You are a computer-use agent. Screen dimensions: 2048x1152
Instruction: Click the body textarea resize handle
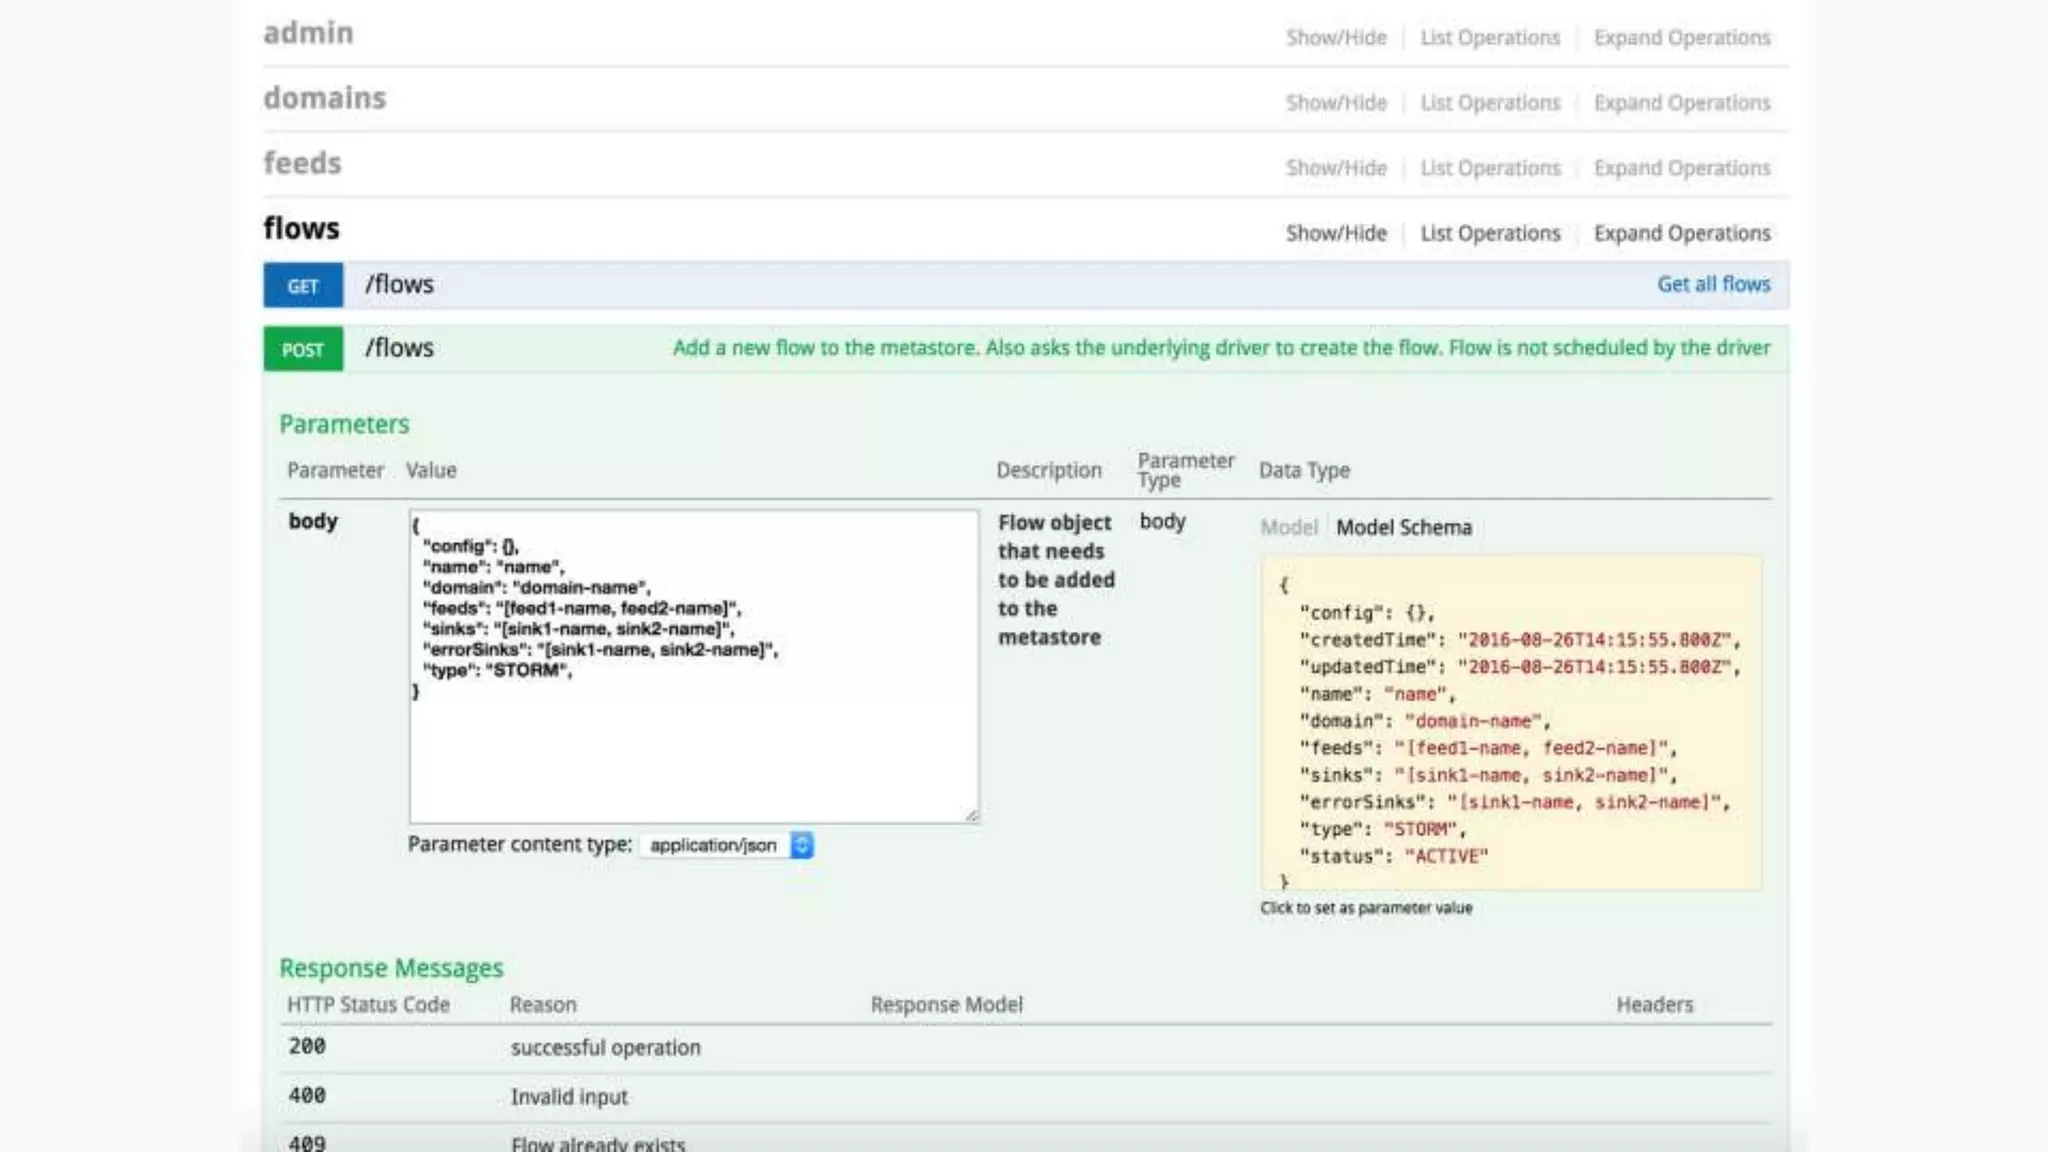pos(971,815)
